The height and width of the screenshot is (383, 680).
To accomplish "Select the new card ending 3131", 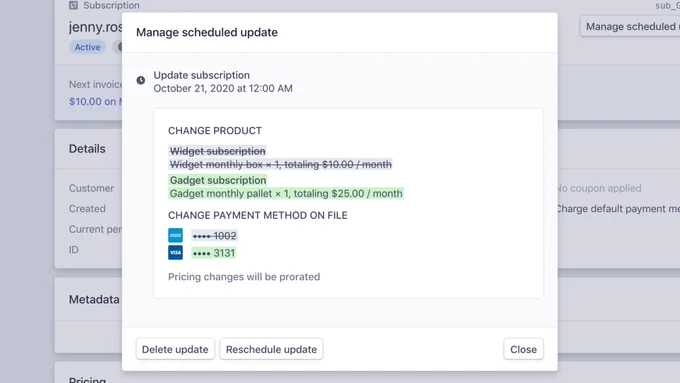I will pos(213,253).
